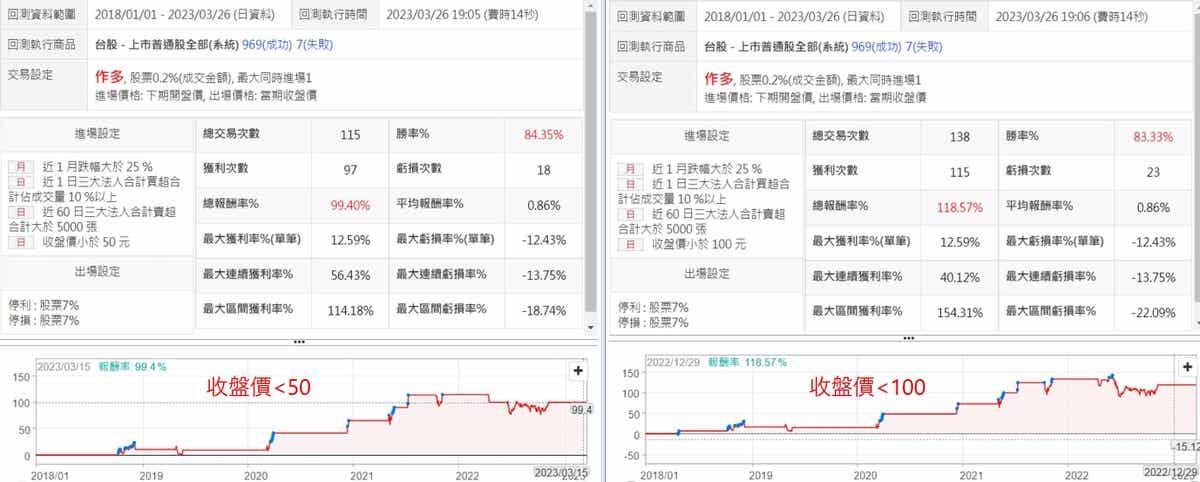Viewport: 1200px width, 482px height.
Task: Click the 2023/03/15 date marker on left chart axis
Action: pos(560,472)
